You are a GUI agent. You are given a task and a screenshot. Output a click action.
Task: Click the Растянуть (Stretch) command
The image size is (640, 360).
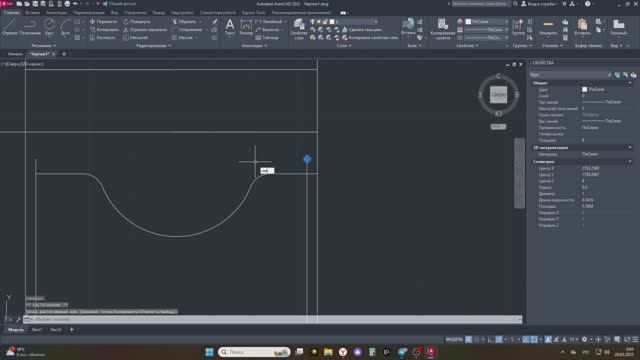coord(102,38)
